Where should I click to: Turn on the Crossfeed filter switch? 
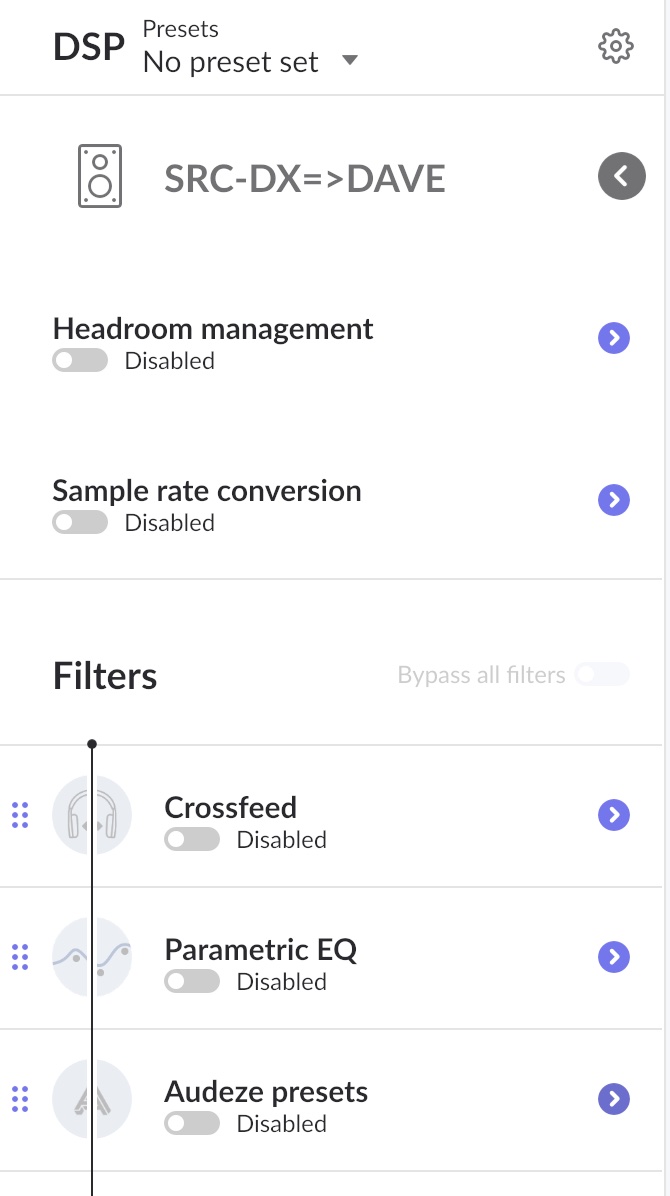point(192,840)
